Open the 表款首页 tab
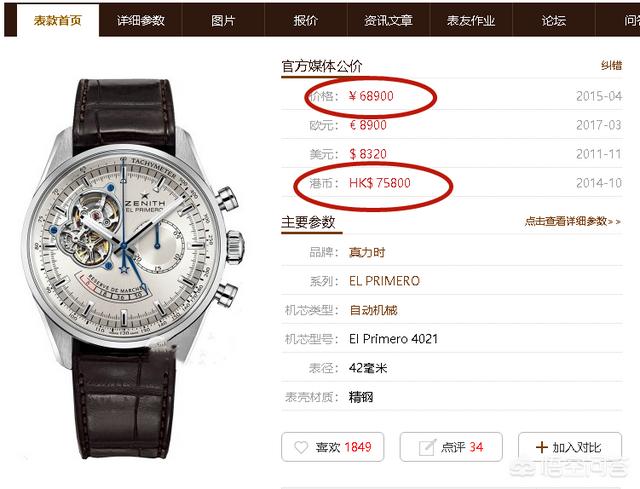This screenshot has height=489, width=640. point(58,20)
